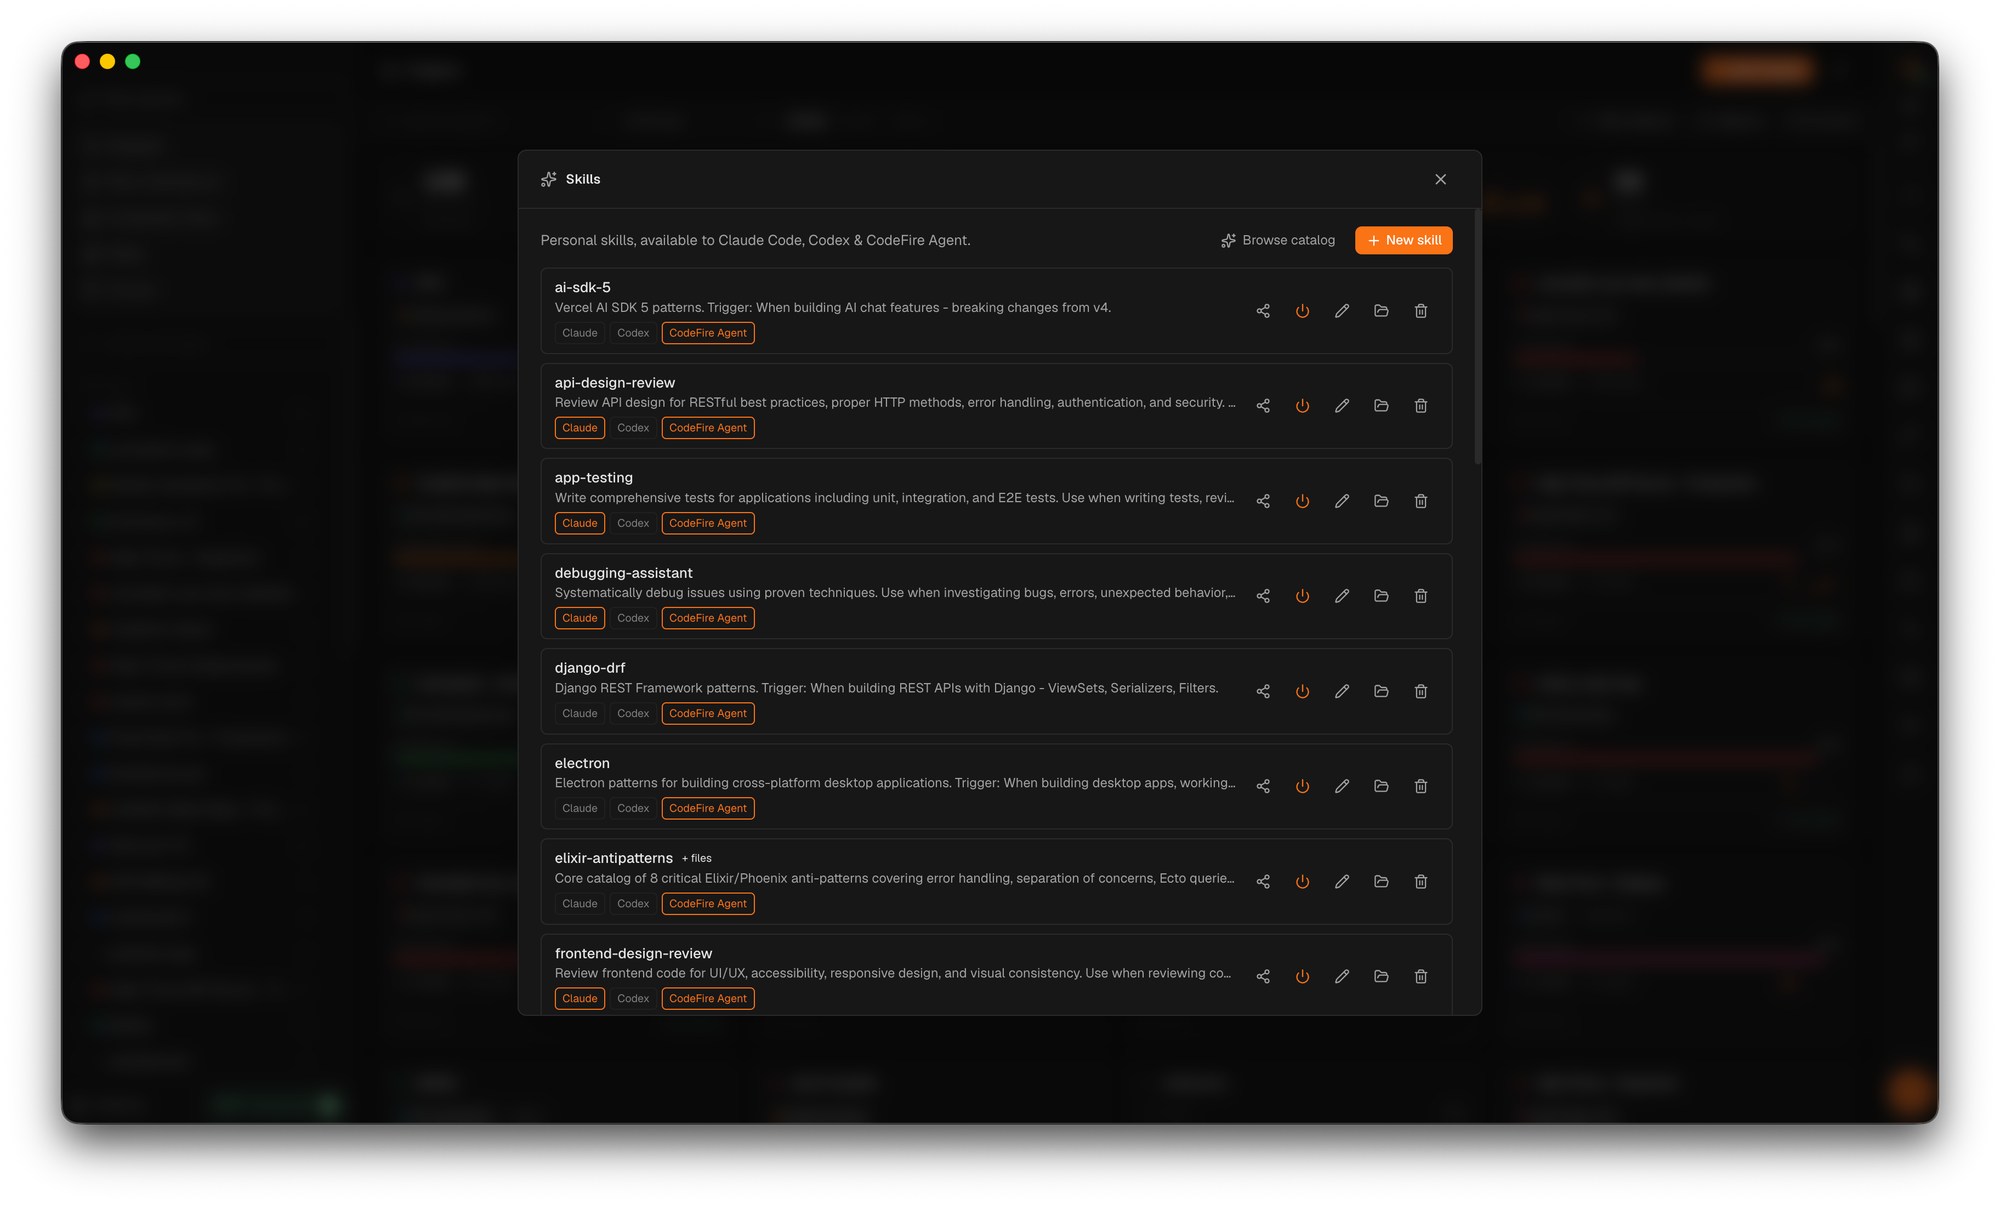Edit the api-design-review skill
Image resolution: width=2000 pixels, height=1205 pixels.
1342,406
